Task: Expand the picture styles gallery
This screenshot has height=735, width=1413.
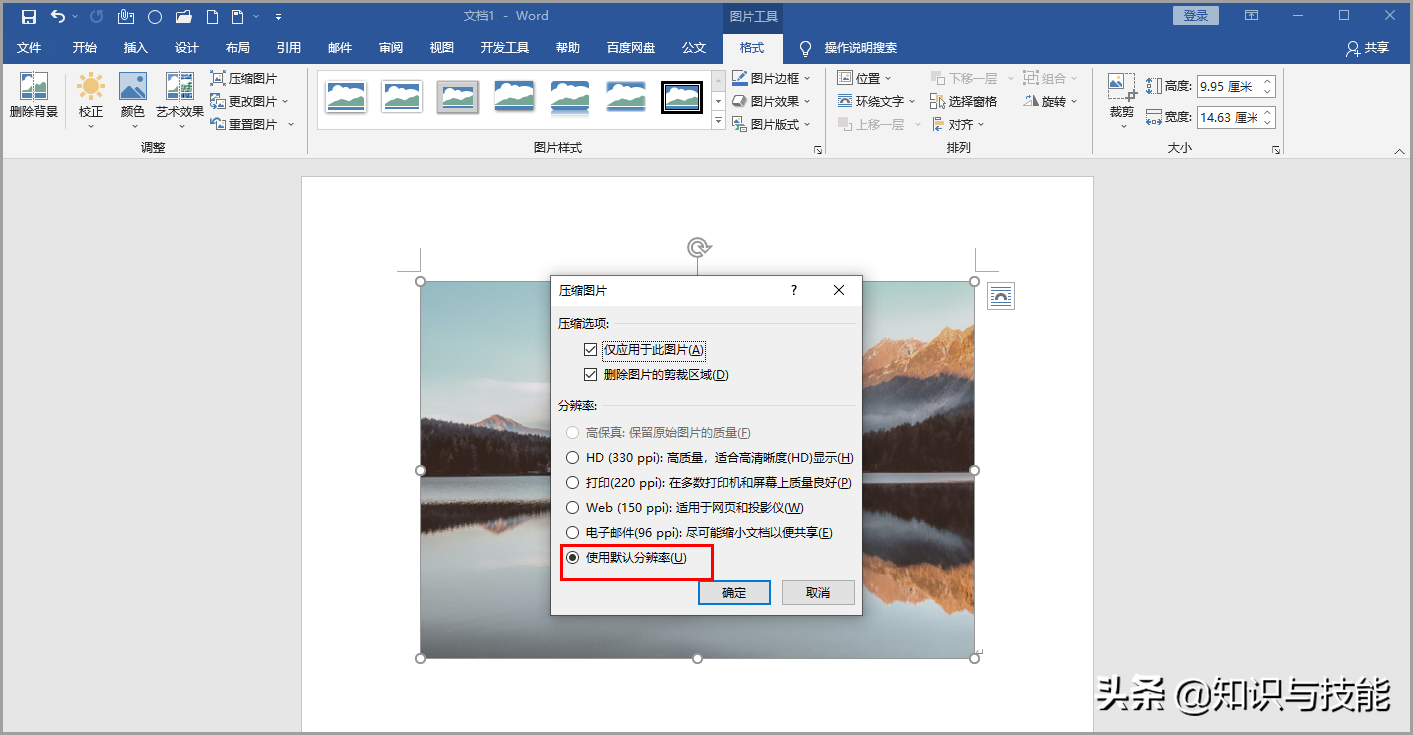Action: 718,120
